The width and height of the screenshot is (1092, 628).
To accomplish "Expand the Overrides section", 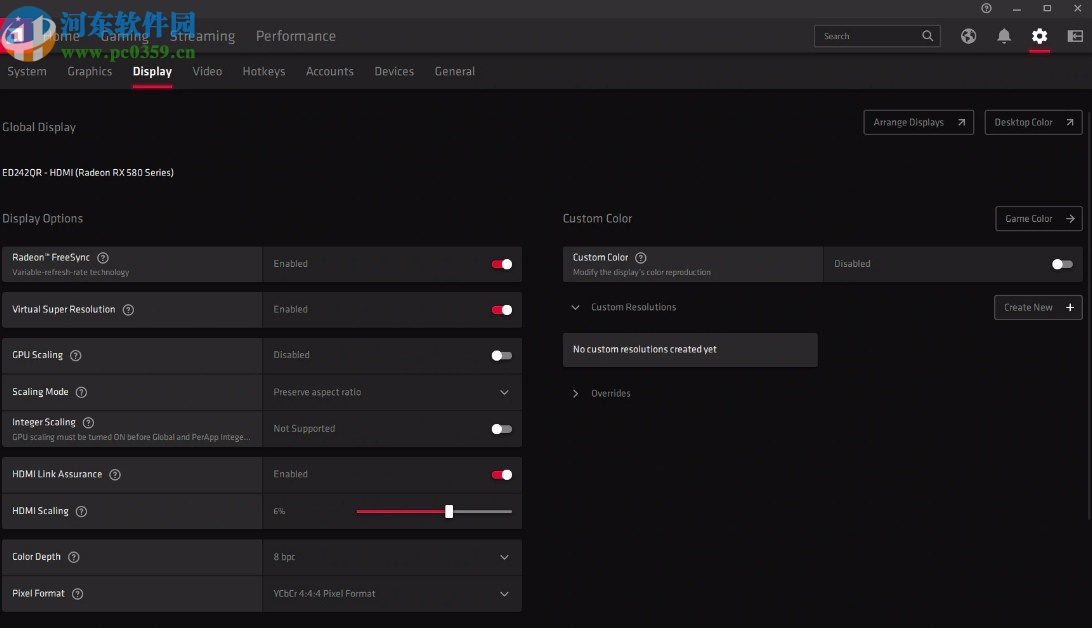I will 575,393.
